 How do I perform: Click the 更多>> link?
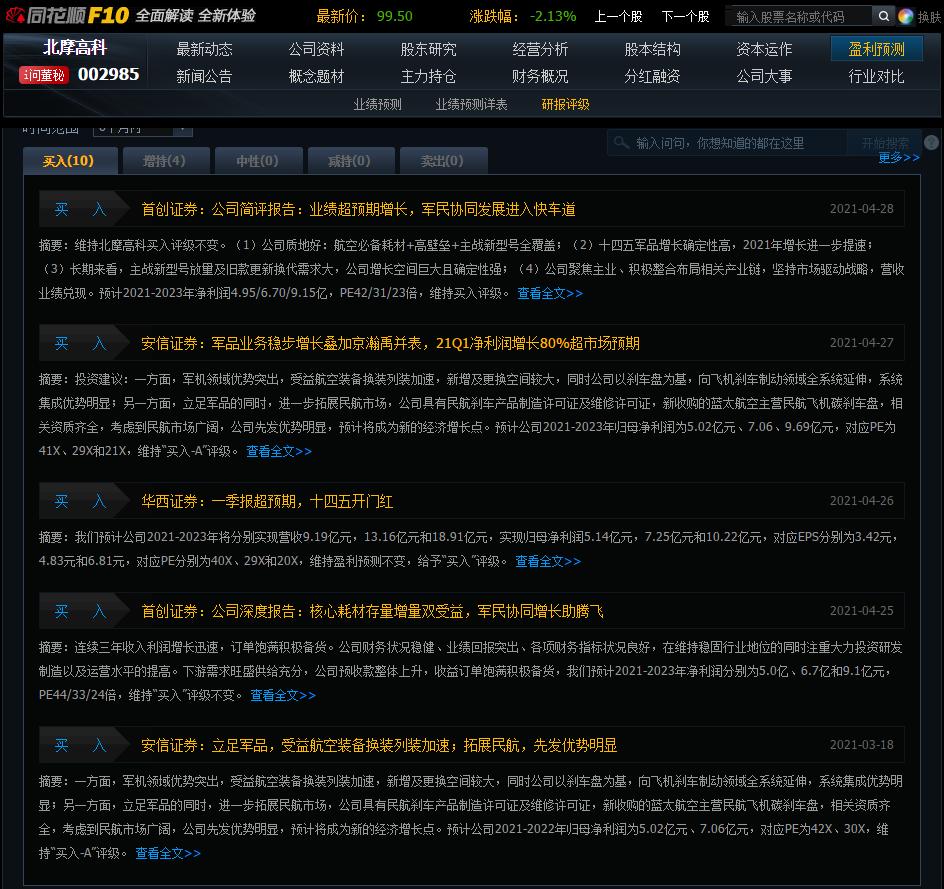(x=897, y=158)
